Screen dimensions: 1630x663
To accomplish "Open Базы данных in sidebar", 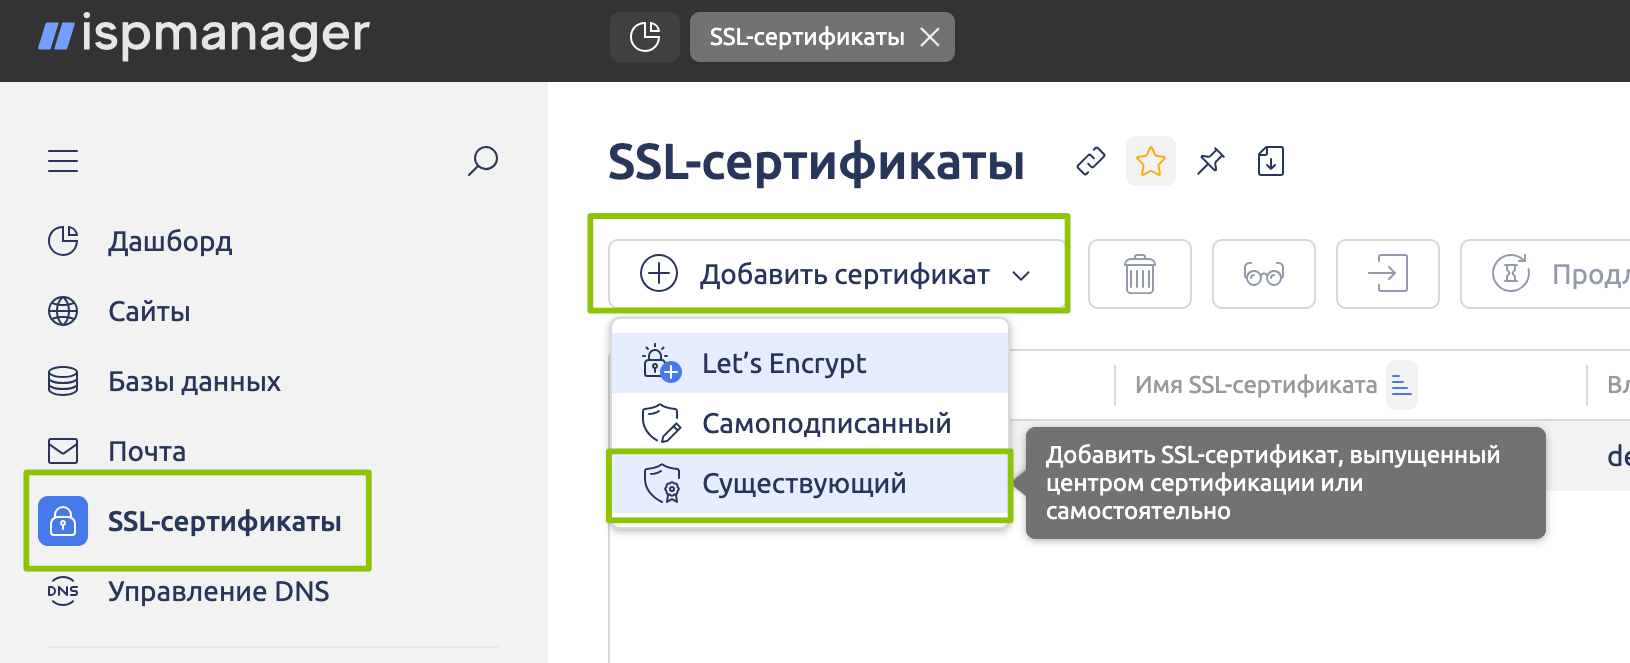I will pos(194,381).
